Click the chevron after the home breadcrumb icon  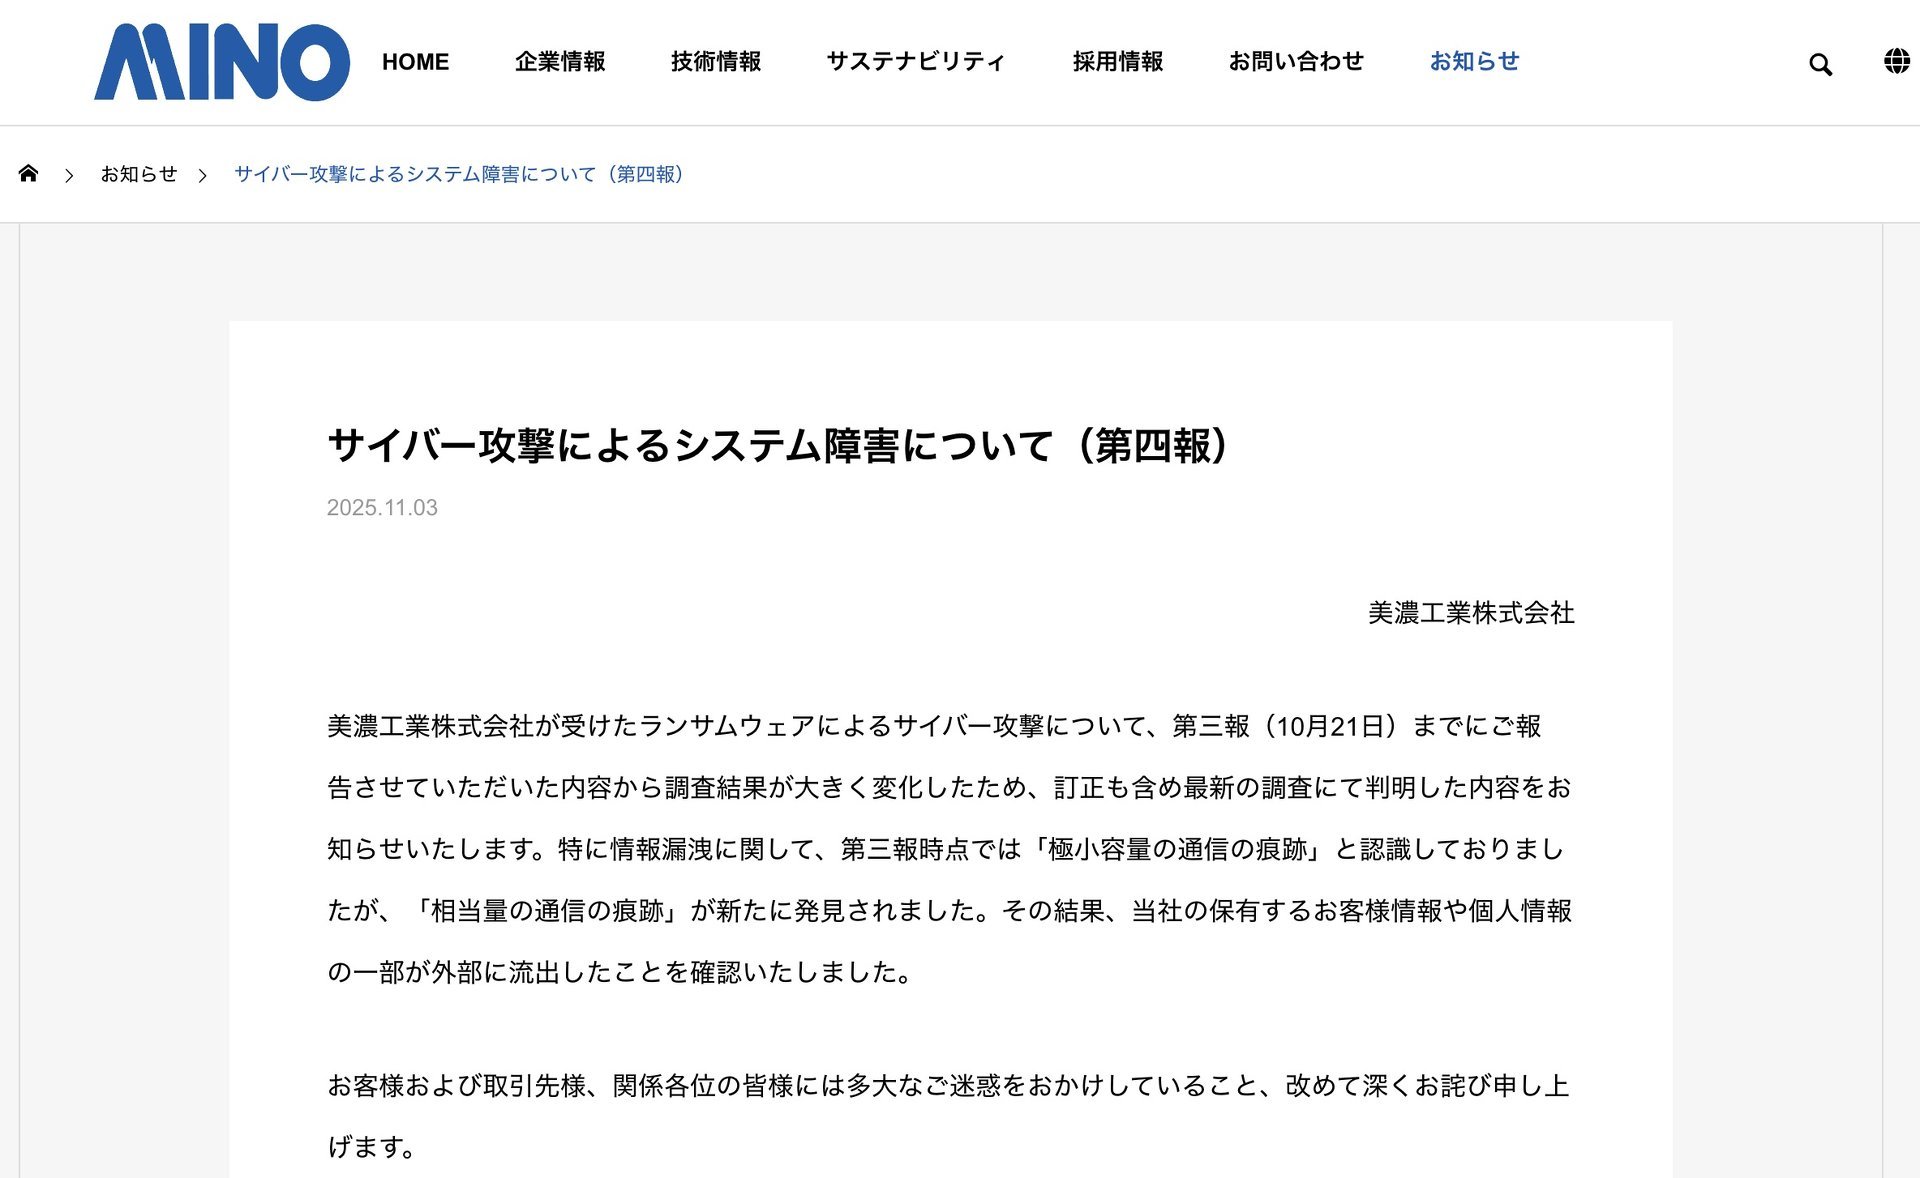click(69, 175)
